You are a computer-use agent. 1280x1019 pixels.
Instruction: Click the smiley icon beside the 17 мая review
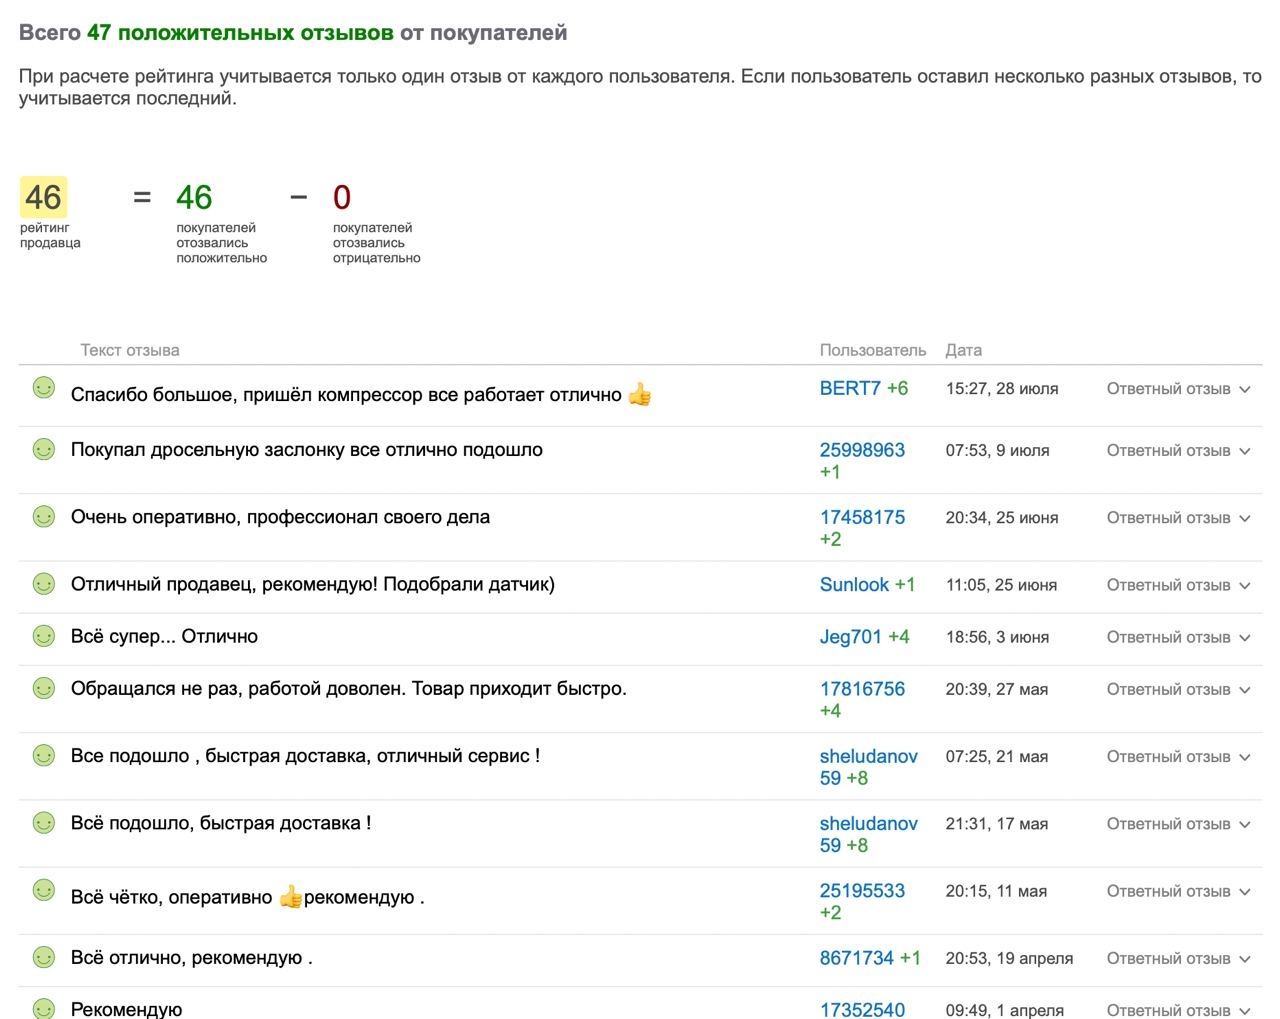tap(44, 822)
